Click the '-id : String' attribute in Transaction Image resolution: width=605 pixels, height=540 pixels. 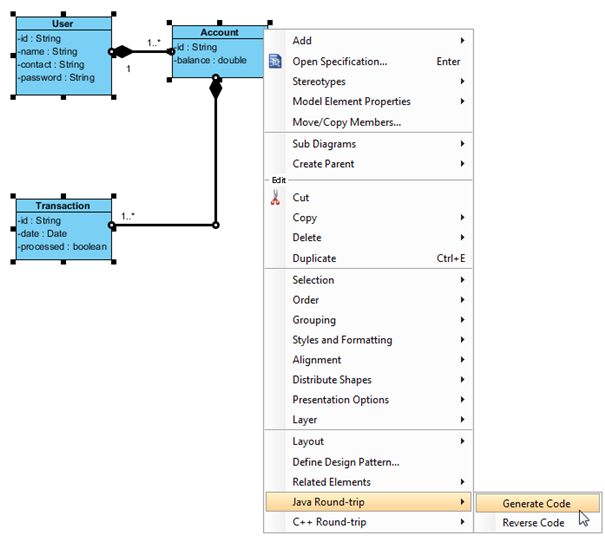[39, 221]
